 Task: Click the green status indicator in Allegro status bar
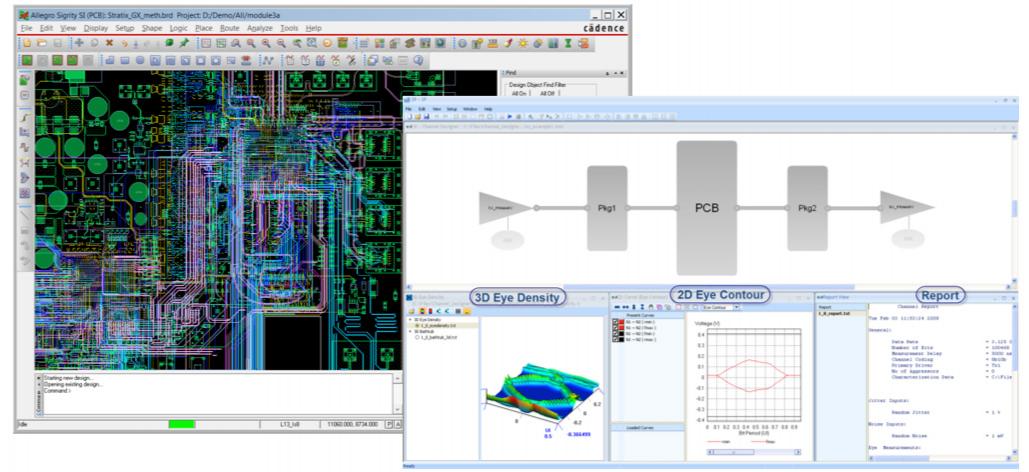click(182, 425)
